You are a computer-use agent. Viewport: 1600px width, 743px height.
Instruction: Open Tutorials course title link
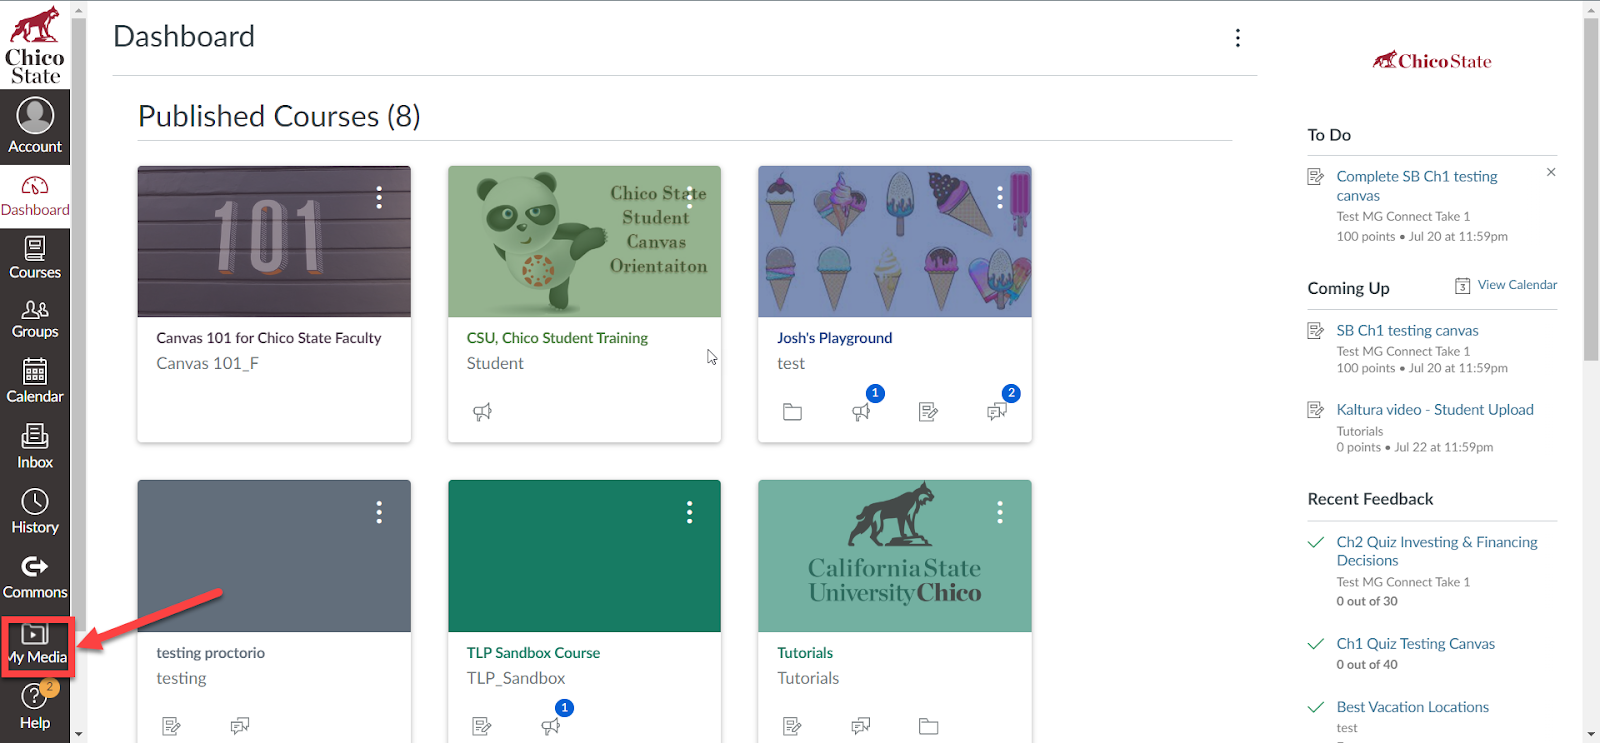pyautogui.click(x=805, y=653)
